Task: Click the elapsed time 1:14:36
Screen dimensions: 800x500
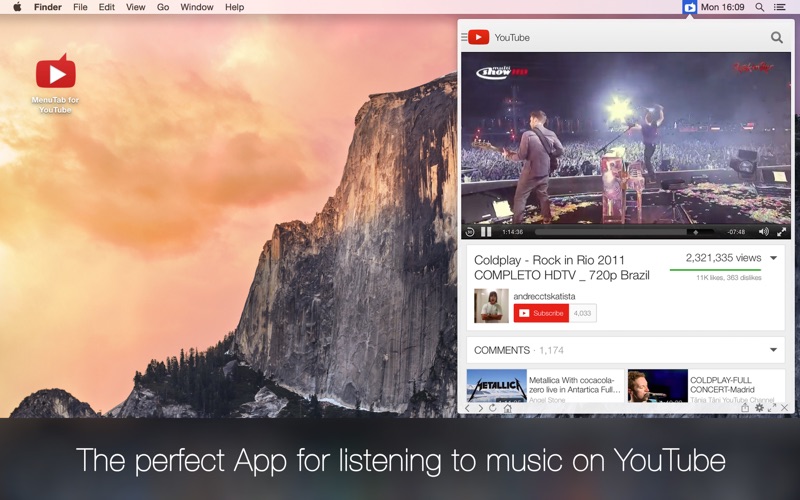Action: point(512,232)
